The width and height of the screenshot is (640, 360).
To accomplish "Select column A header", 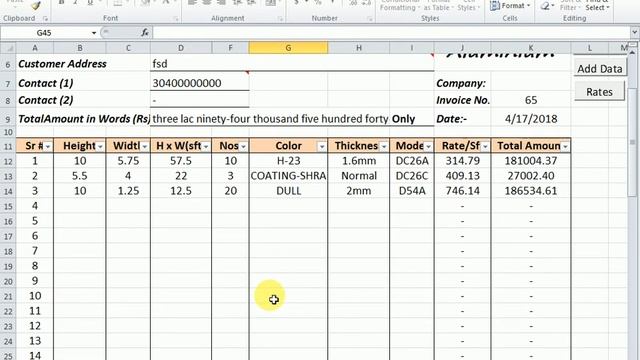I will (35, 48).
